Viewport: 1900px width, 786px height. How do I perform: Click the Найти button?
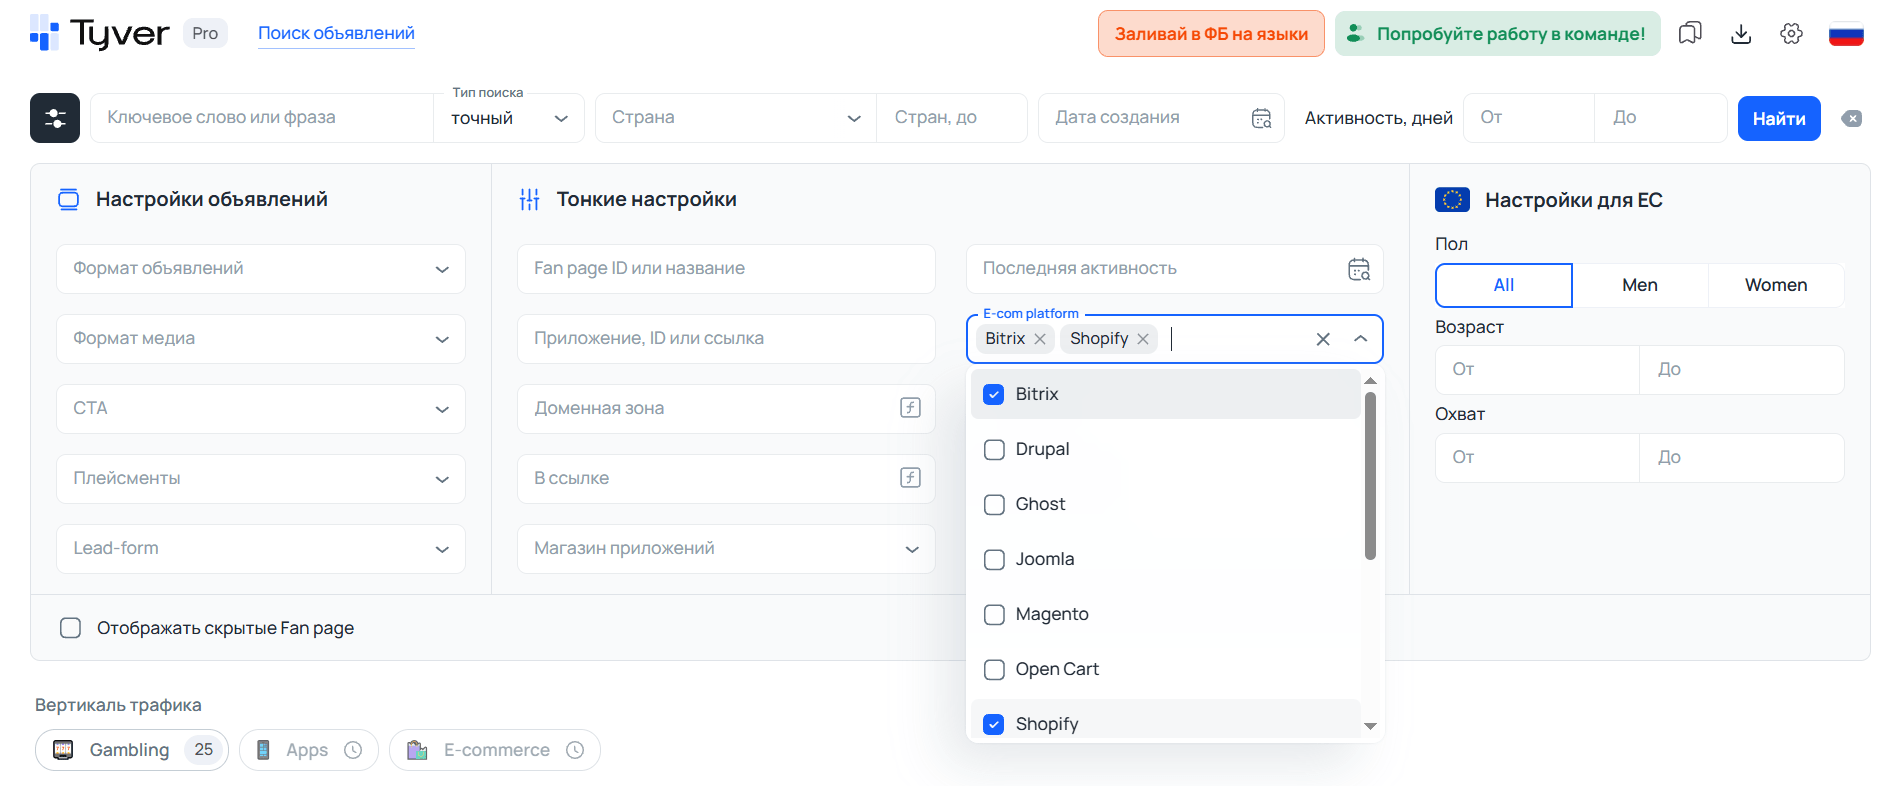coord(1779,118)
